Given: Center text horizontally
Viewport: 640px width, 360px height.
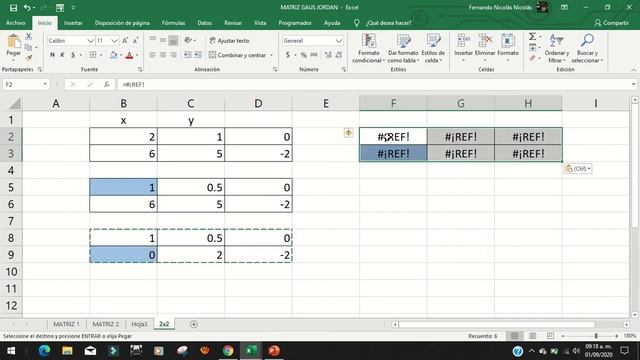Looking at the screenshot, I should click(x=163, y=55).
